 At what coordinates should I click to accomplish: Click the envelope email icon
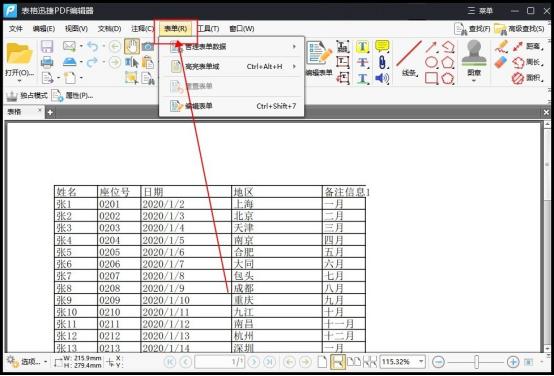pos(69,46)
